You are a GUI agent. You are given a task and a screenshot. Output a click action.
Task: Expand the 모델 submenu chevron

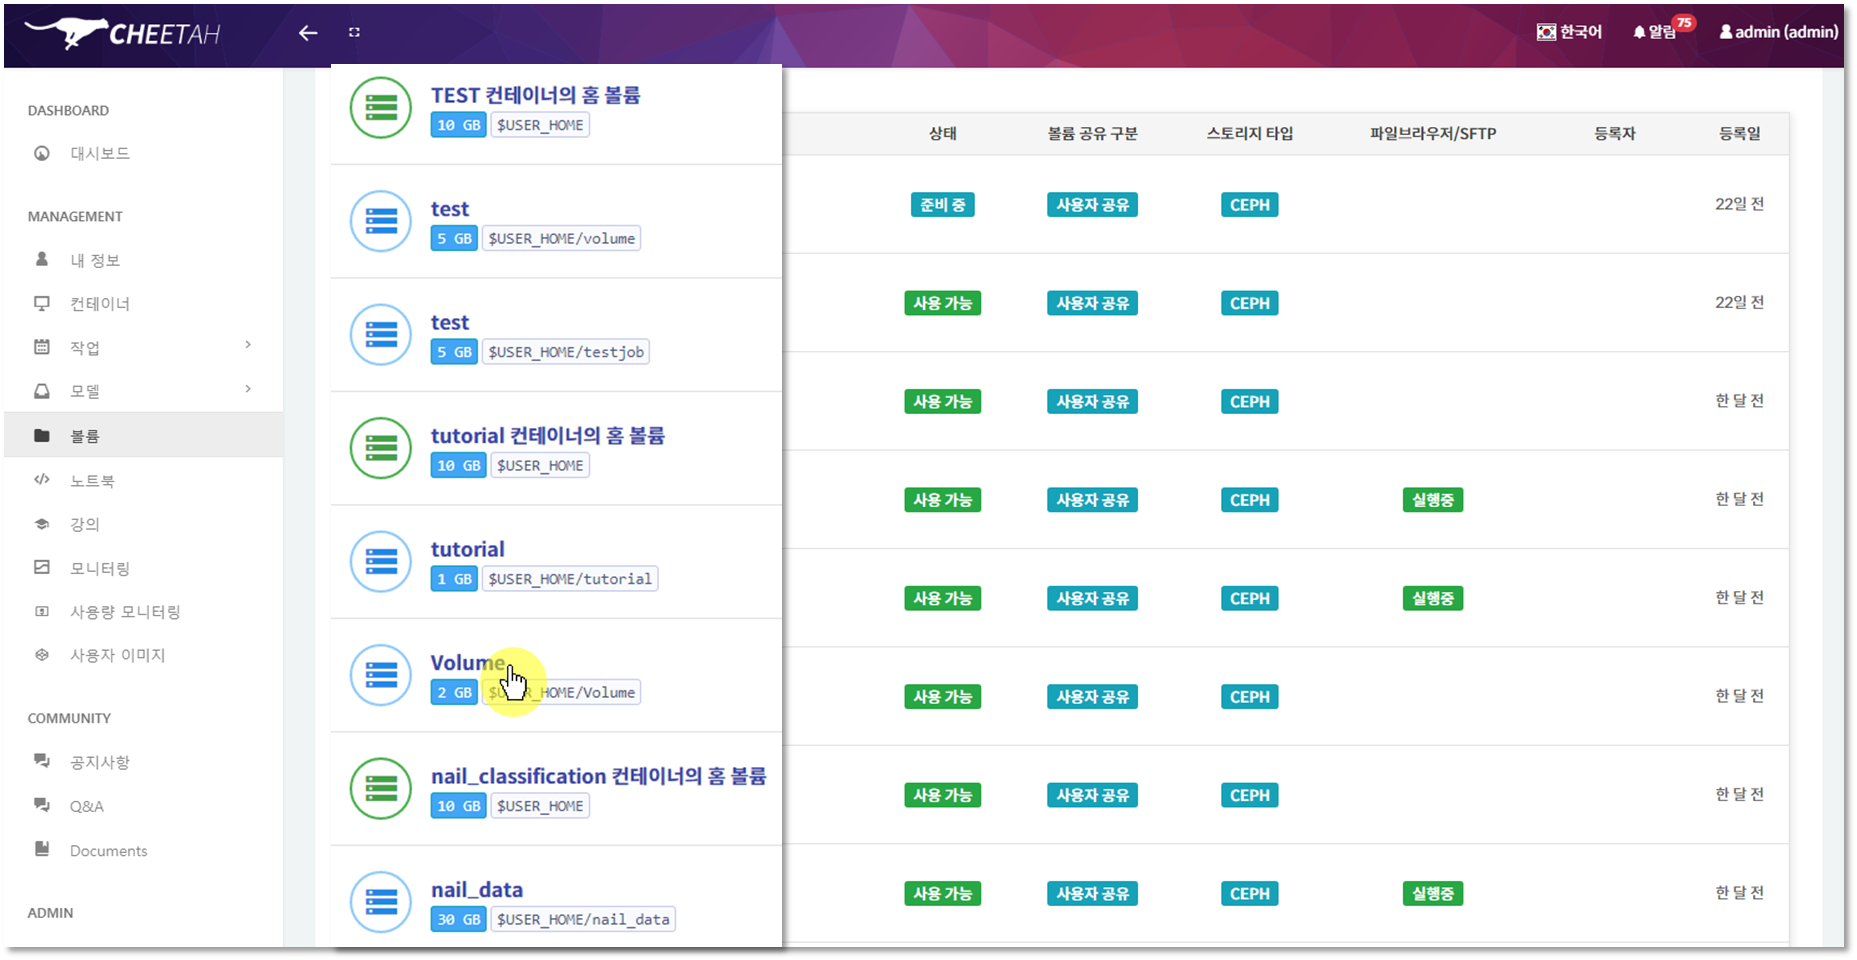click(x=248, y=389)
